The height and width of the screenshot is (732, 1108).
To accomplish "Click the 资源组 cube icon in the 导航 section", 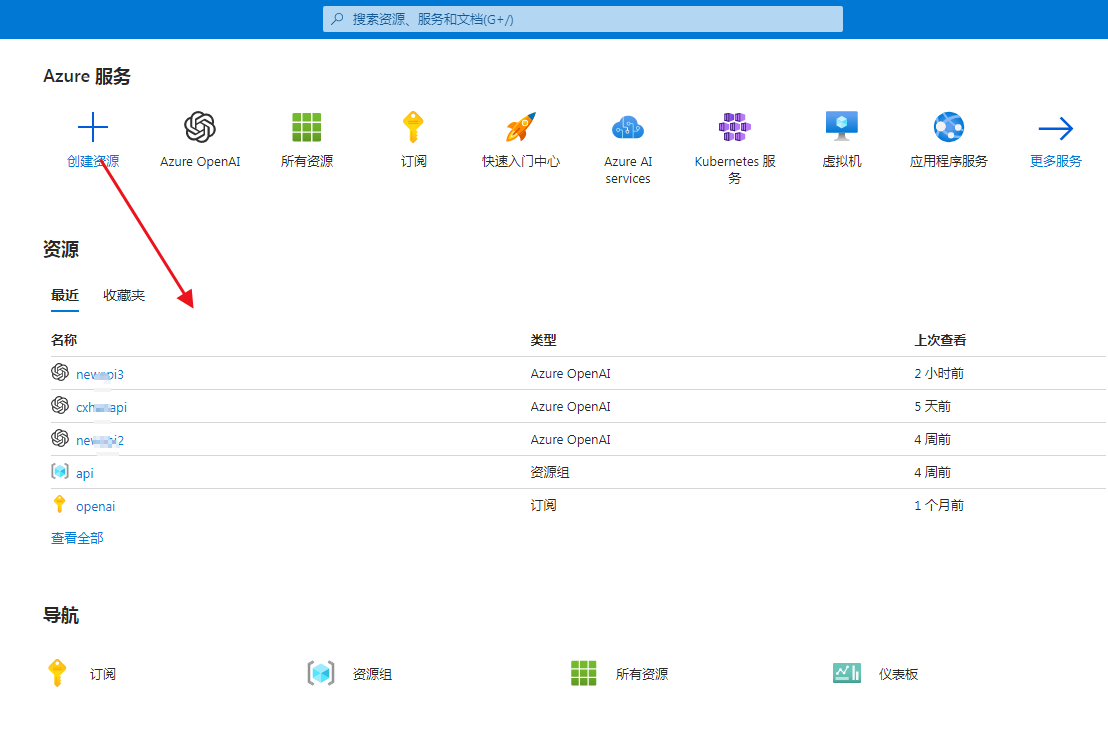I will pos(321,673).
